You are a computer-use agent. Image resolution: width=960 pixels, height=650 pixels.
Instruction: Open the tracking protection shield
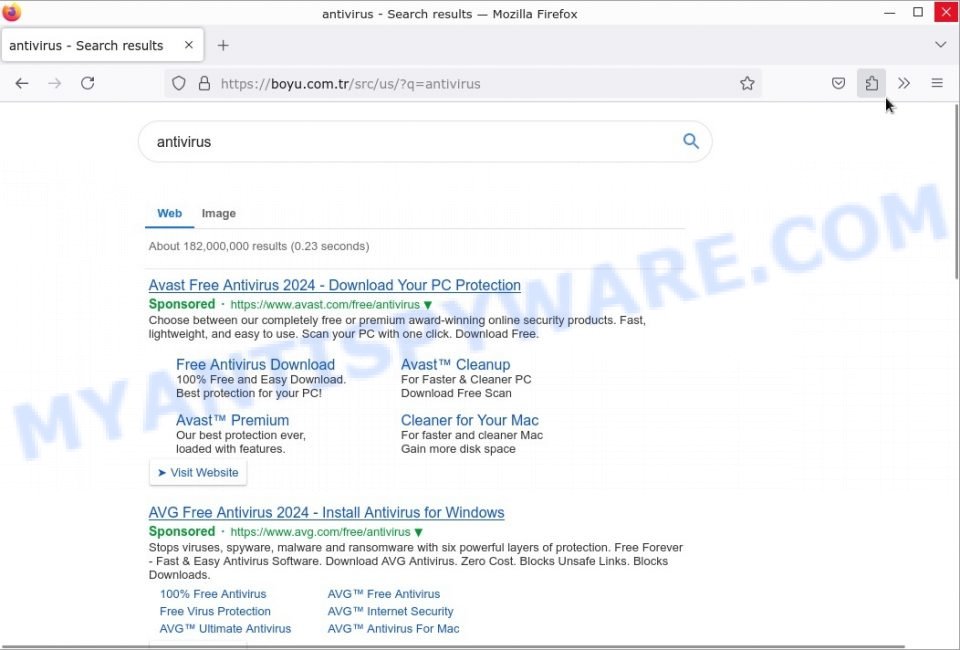[178, 83]
